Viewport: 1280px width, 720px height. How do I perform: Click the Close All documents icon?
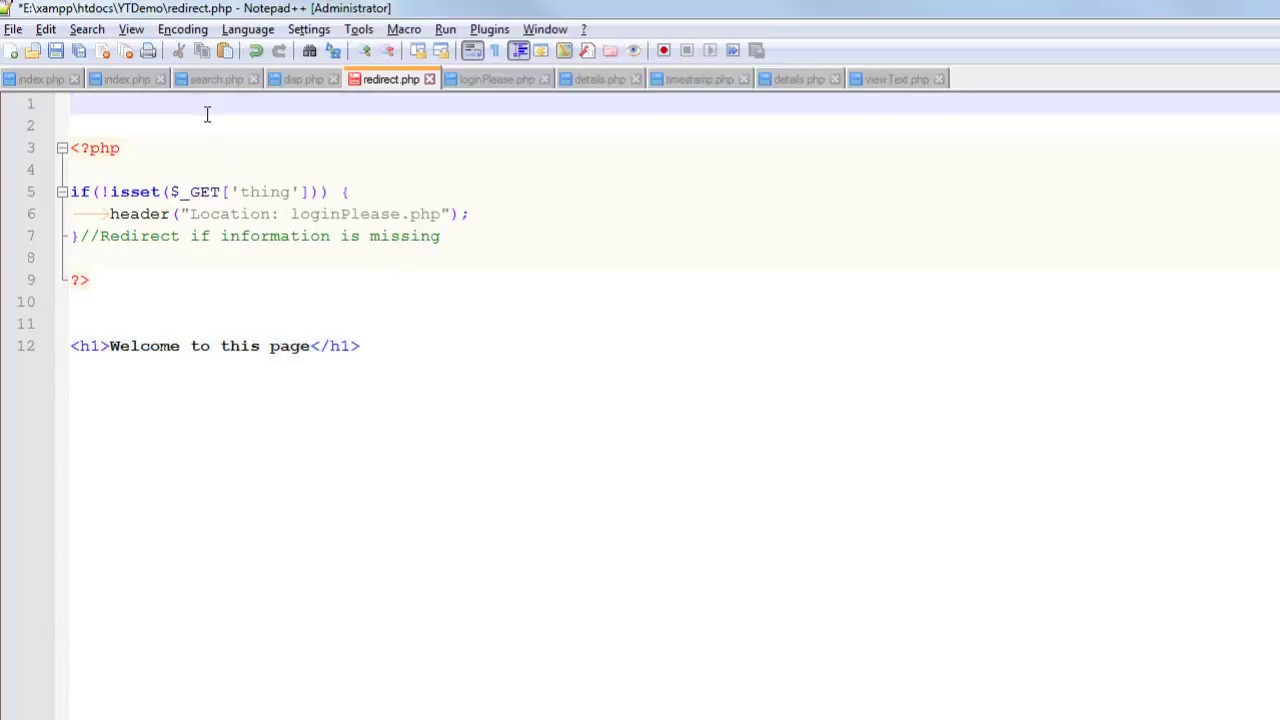[125, 51]
